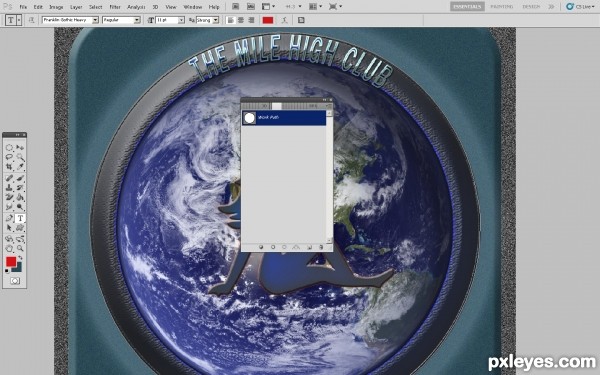The width and height of the screenshot is (600, 375).
Task: Select the 3D Camera Rotate tool
Action: pyautogui.click(x=20, y=239)
